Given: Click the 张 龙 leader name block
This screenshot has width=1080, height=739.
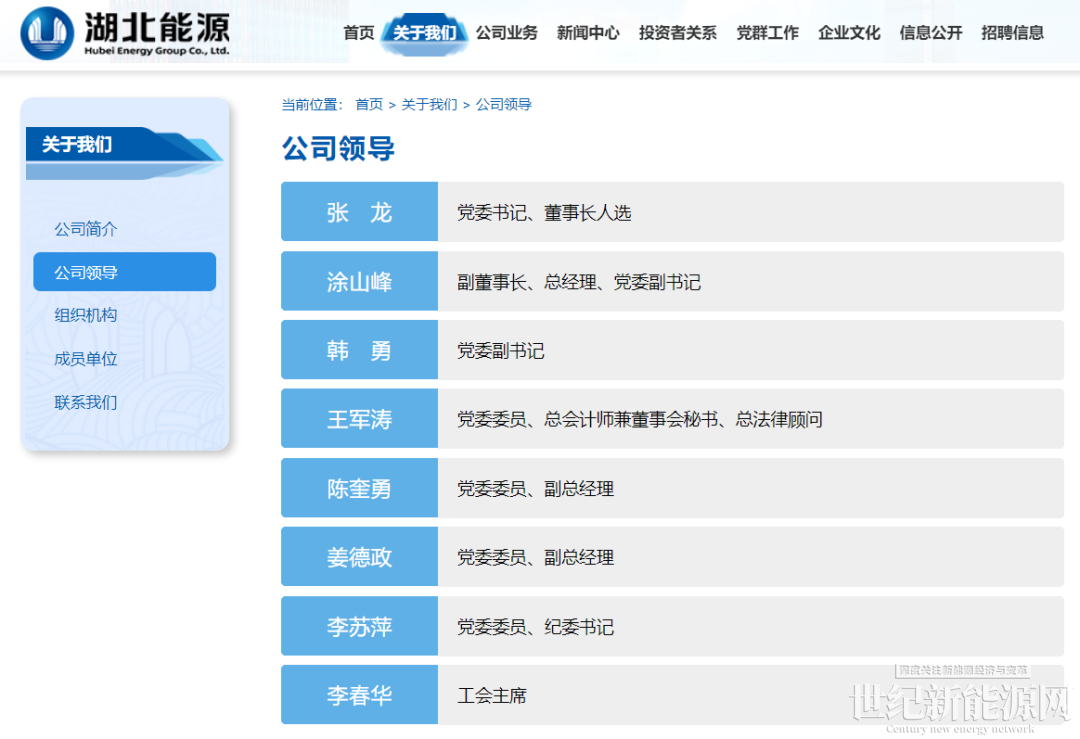Looking at the screenshot, I should 359,212.
